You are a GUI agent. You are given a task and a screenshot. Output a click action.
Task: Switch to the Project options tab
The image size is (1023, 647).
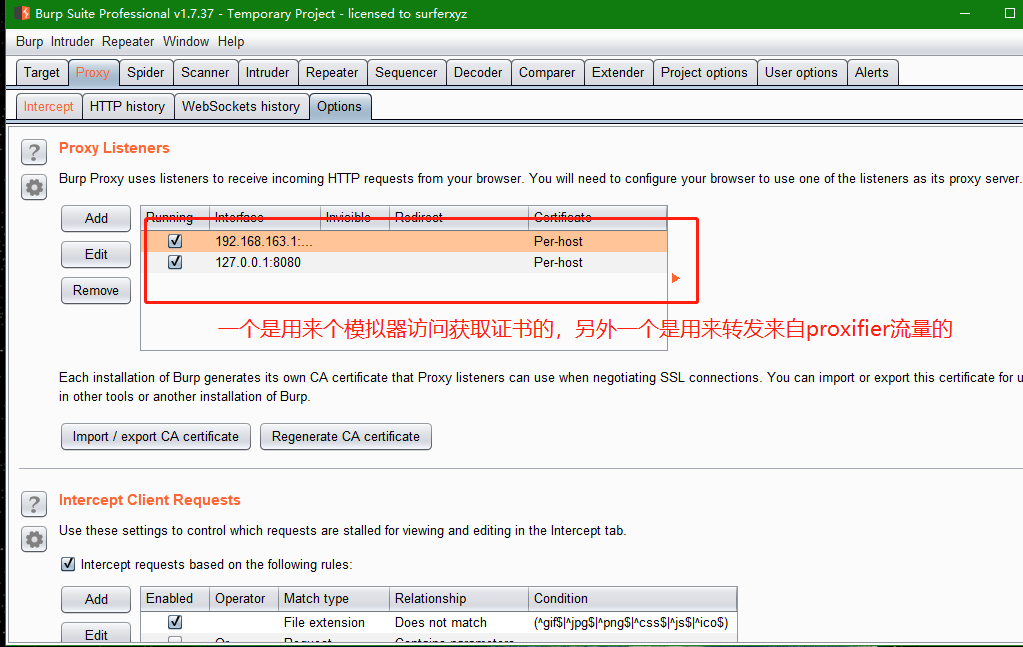[705, 72]
